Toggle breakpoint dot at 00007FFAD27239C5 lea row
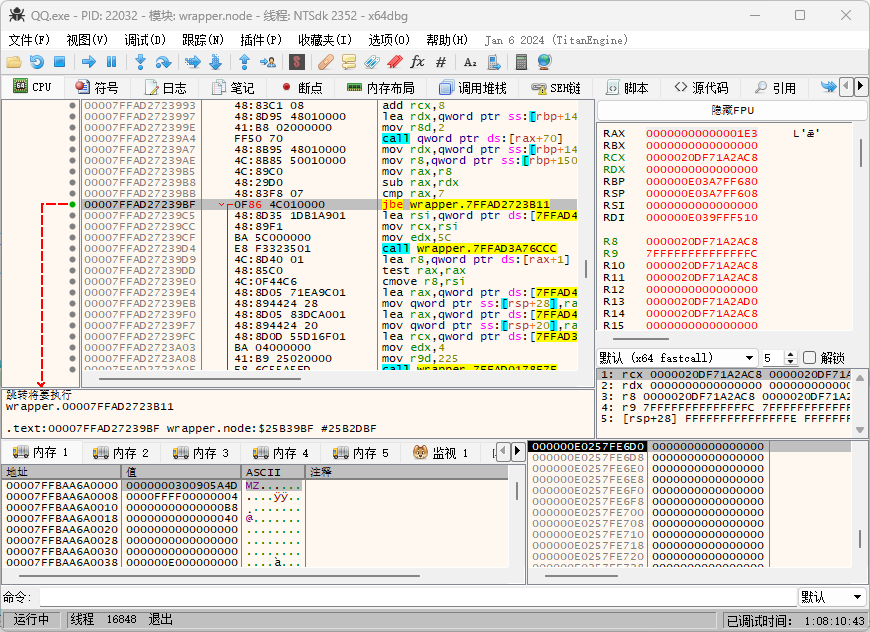This screenshot has height=632, width=870. (x=72, y=215)
